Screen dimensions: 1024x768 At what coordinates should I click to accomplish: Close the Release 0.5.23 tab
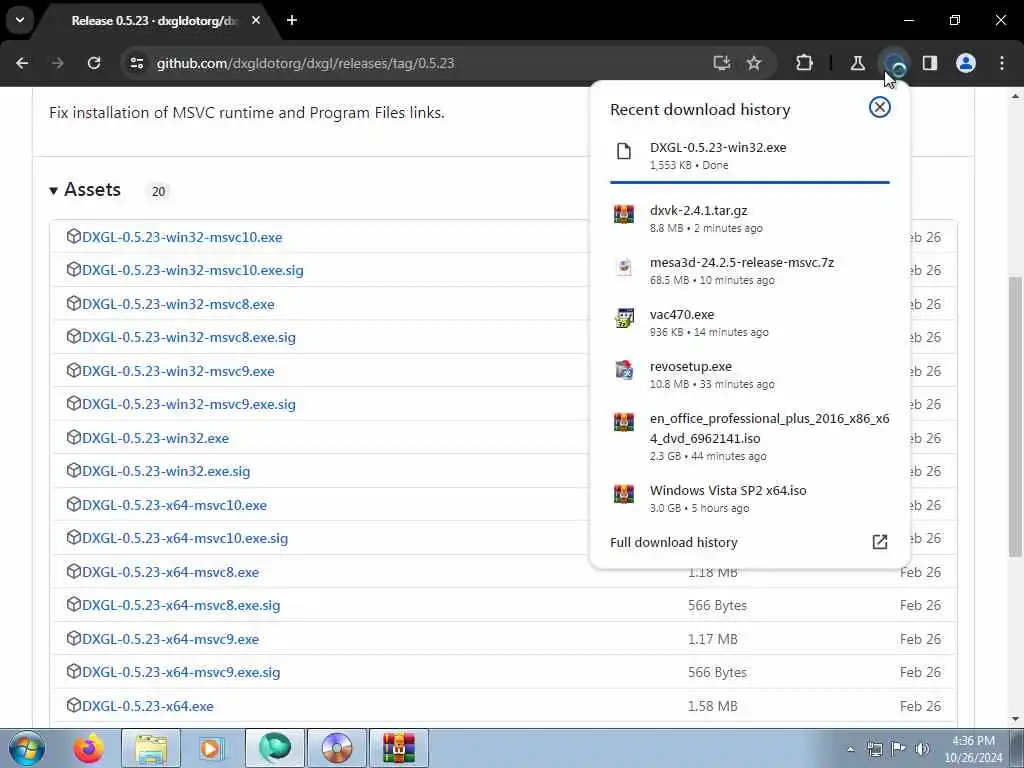(256, 20)
